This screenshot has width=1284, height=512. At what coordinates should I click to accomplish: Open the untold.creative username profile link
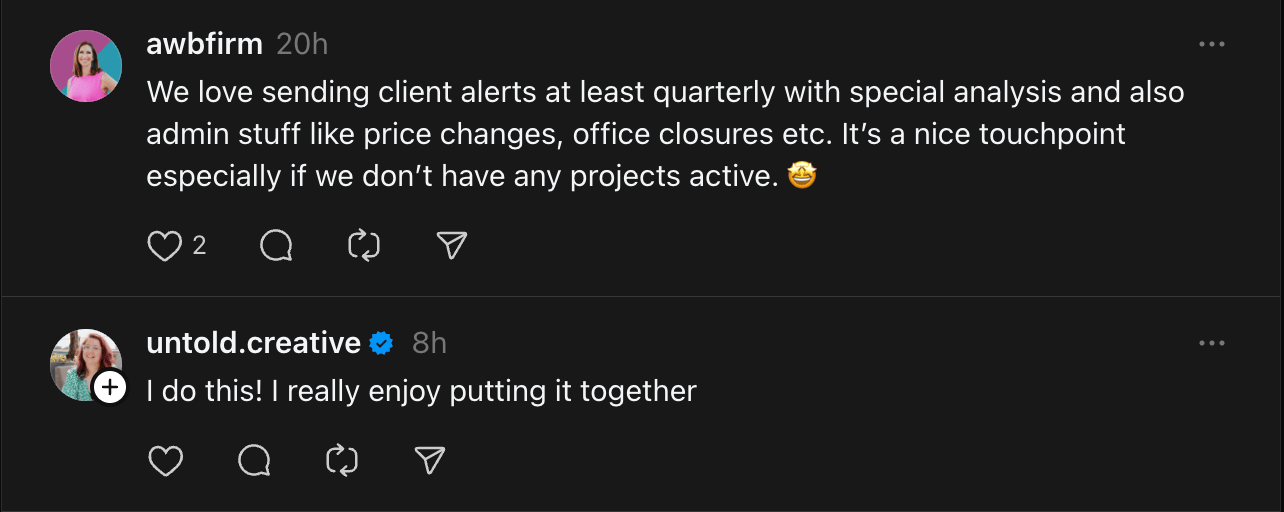254,343
